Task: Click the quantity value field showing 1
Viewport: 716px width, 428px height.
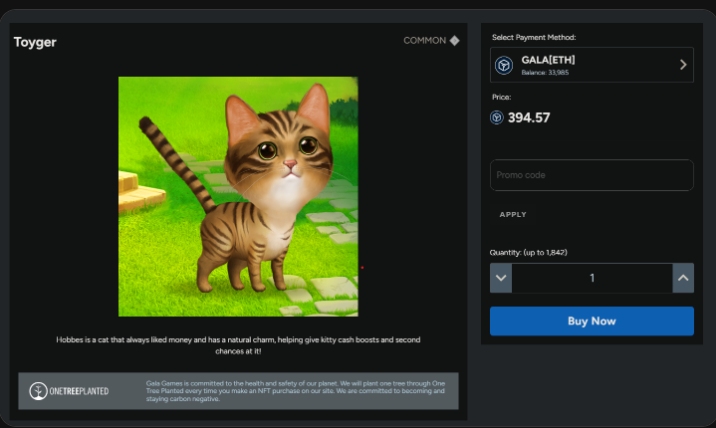Action: tap(592, 278)
